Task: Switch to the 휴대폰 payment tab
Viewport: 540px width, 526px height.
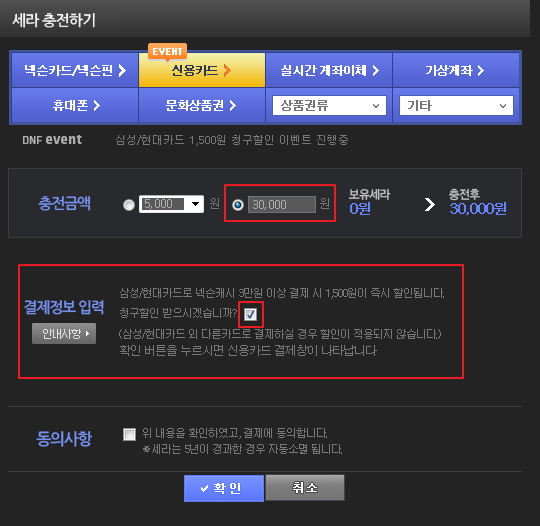Action: pos(75,105)
